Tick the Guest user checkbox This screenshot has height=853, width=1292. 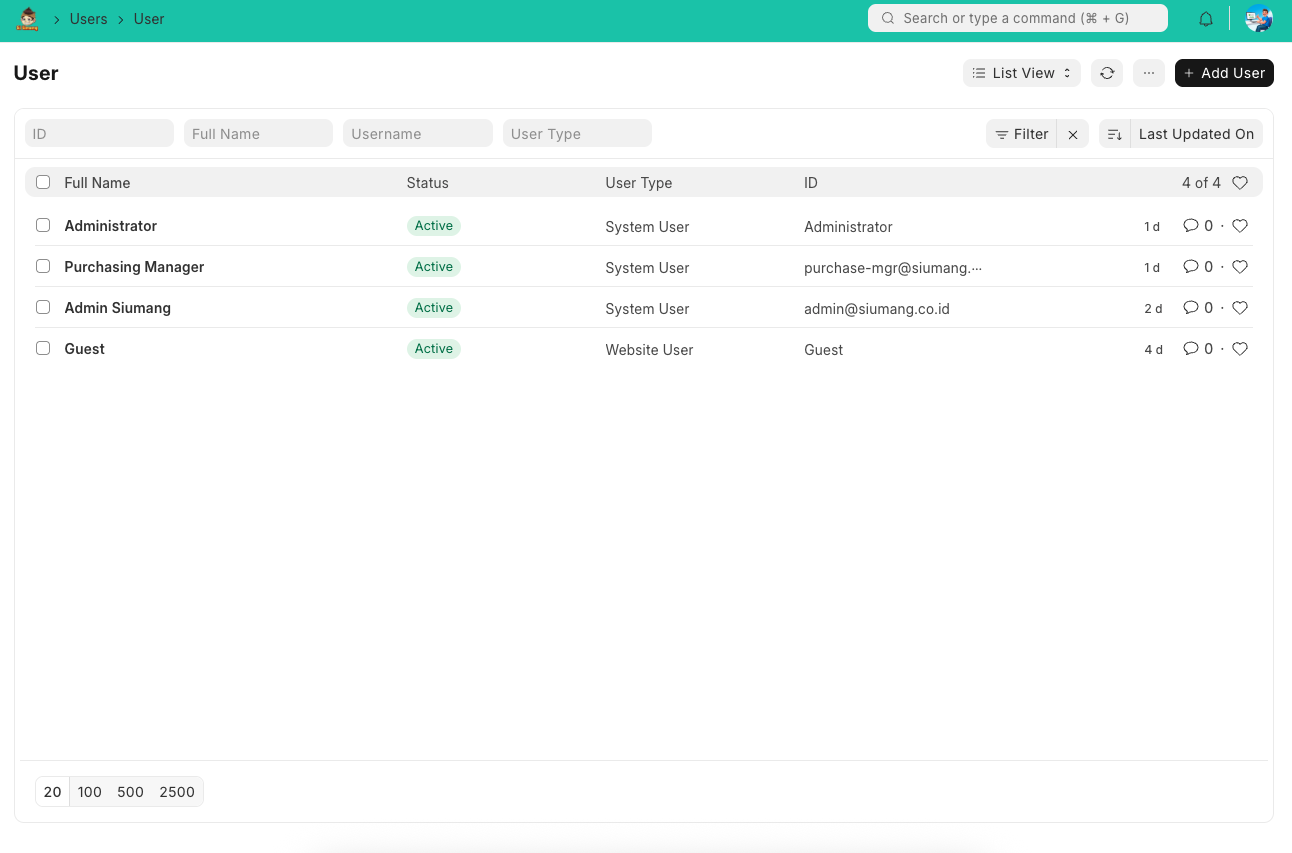tap(43, 349)
